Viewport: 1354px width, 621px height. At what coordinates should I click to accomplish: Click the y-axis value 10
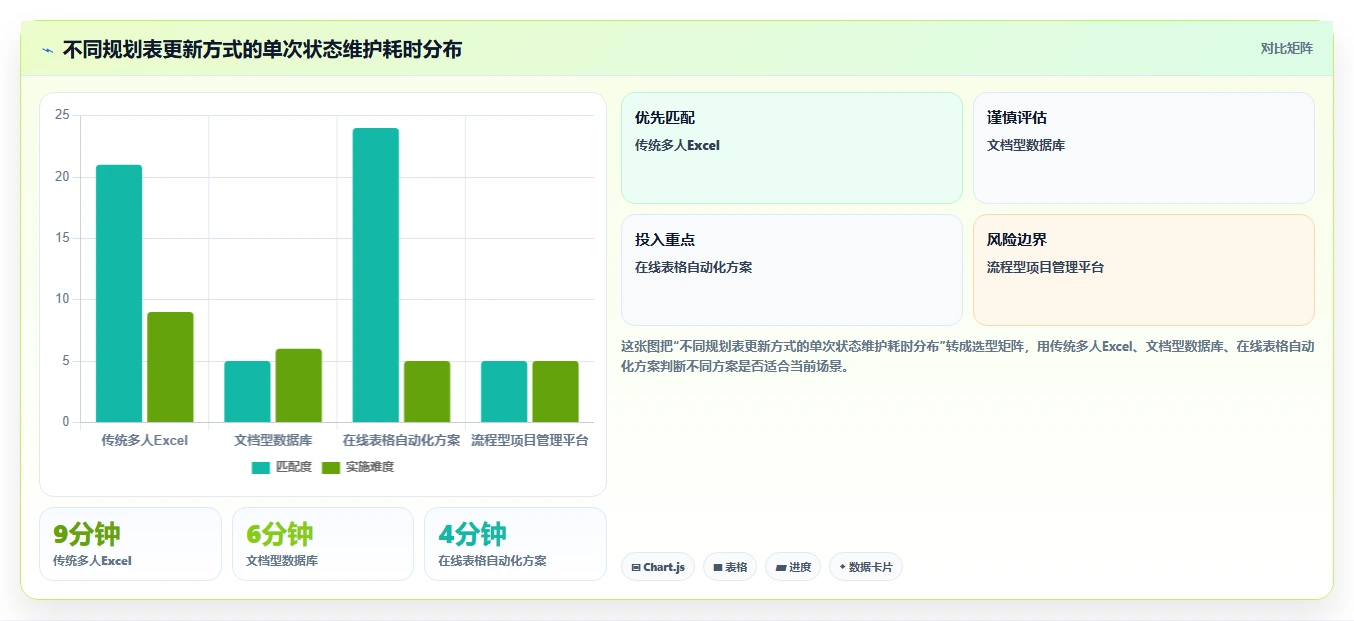pos(62,299)
